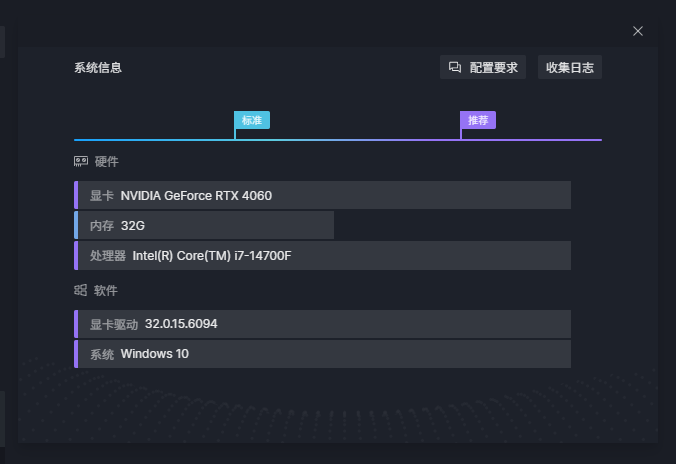Click the 系统信息 title text
Viewport: 676px width, 464px height.
click(98, 68)
